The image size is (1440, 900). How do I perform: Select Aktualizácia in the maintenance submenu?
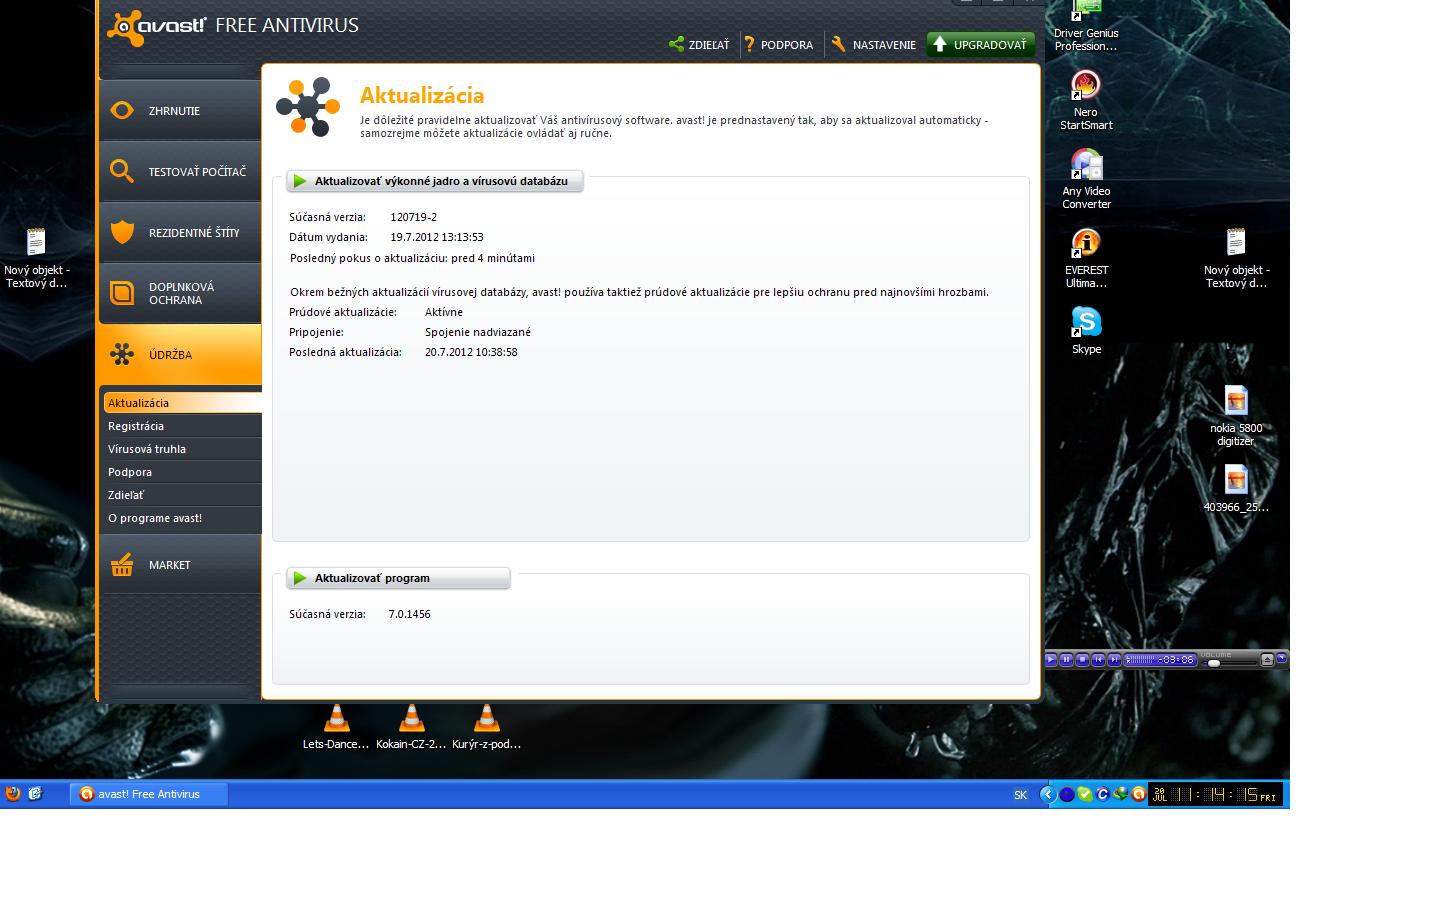click(x=183, y=403)
